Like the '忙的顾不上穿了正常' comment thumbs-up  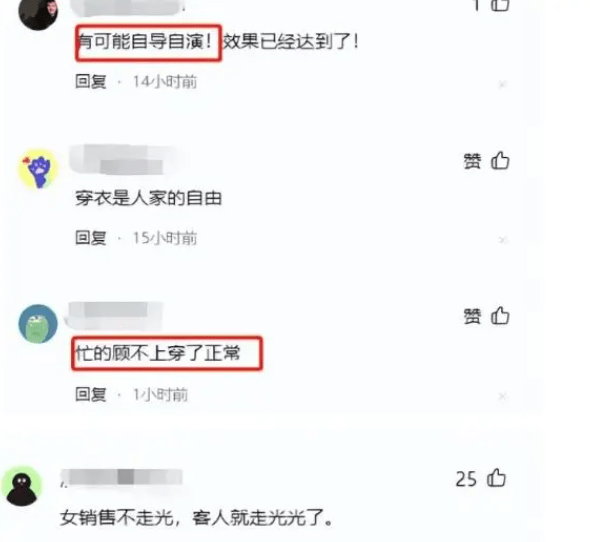tap(500, 315)
